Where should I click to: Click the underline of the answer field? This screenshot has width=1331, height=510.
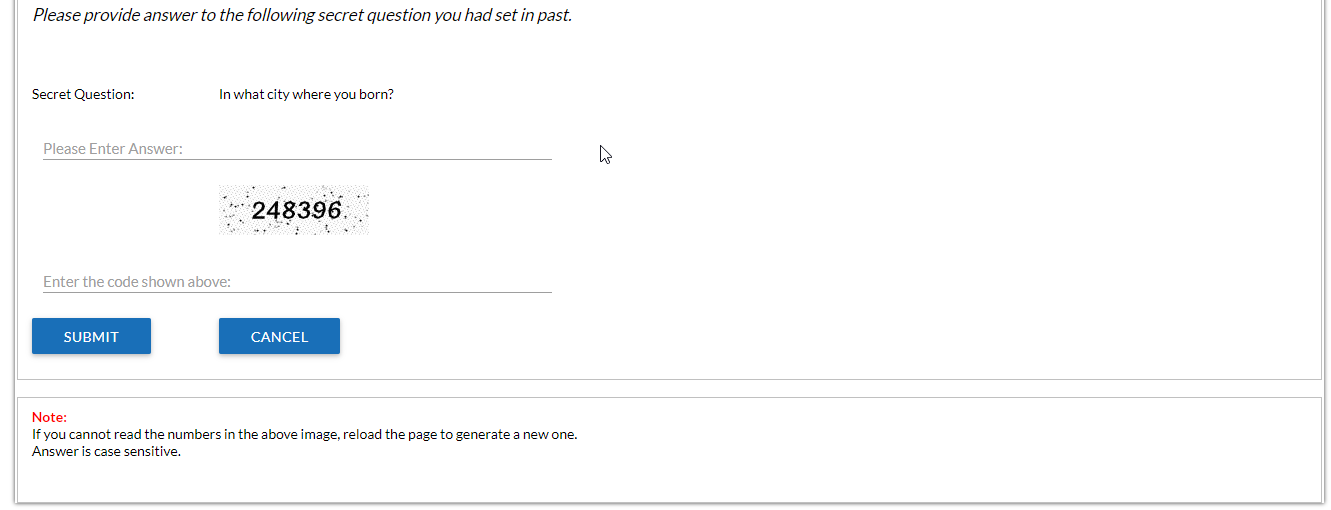(x=297, y=159)
